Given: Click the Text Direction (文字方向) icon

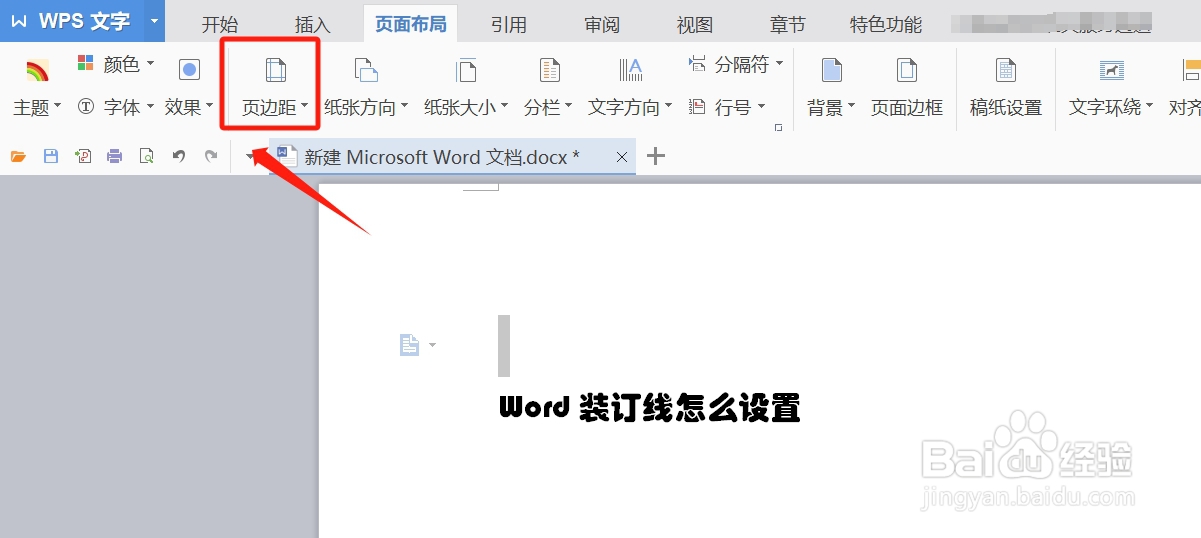Looking at the screenshot, I should point(630,70).
